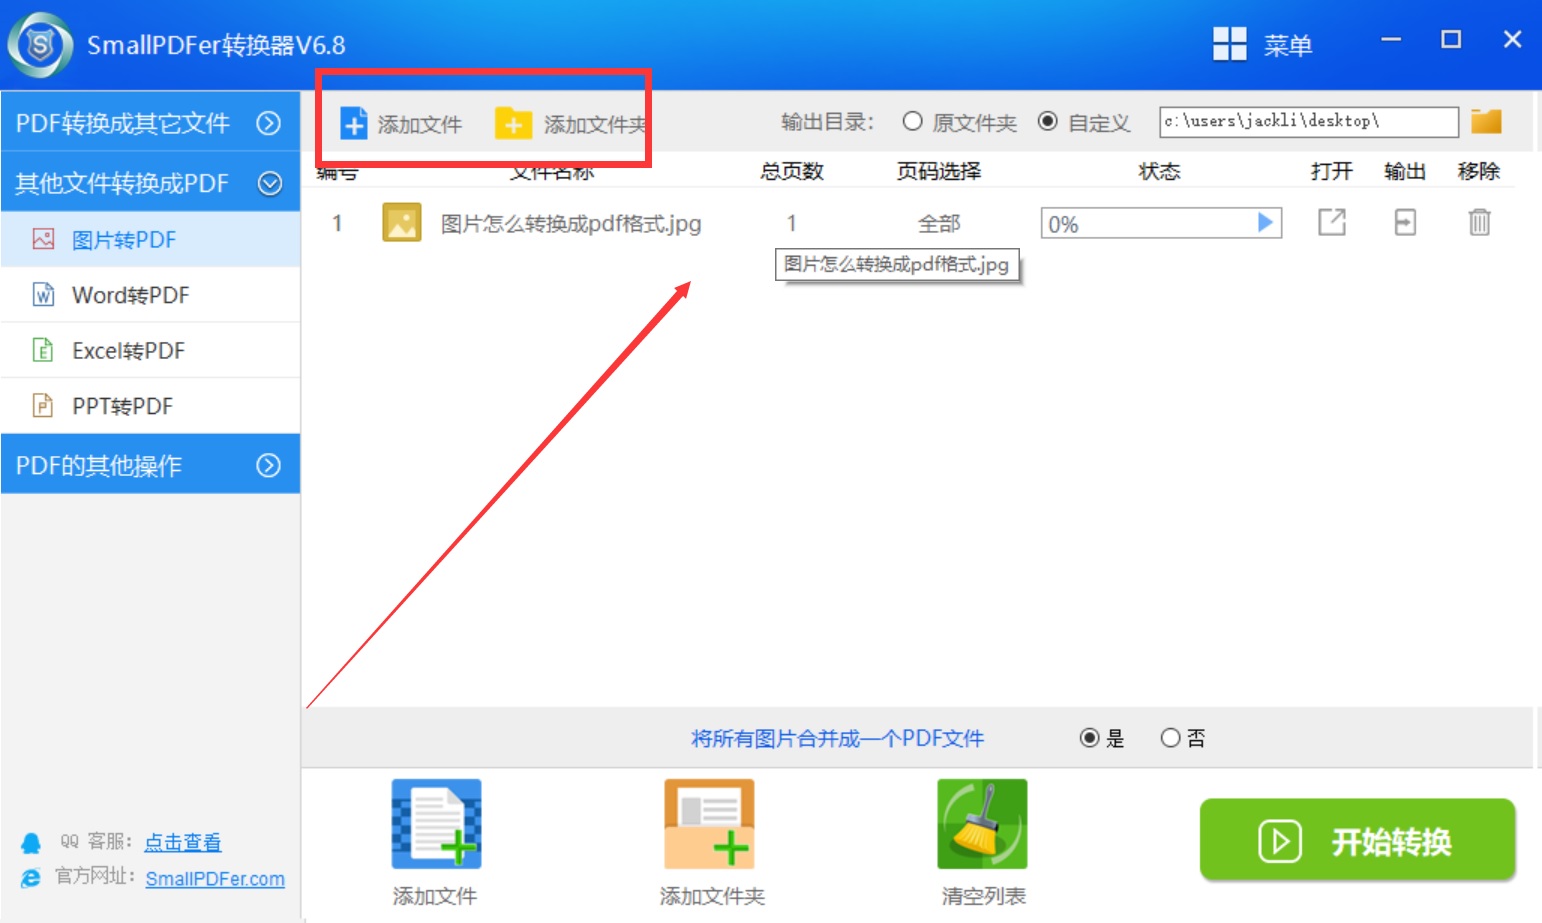Select Excel转PDF in the sidebar
Viewport: 1542px width, 923px height.
tap(150, 351)
